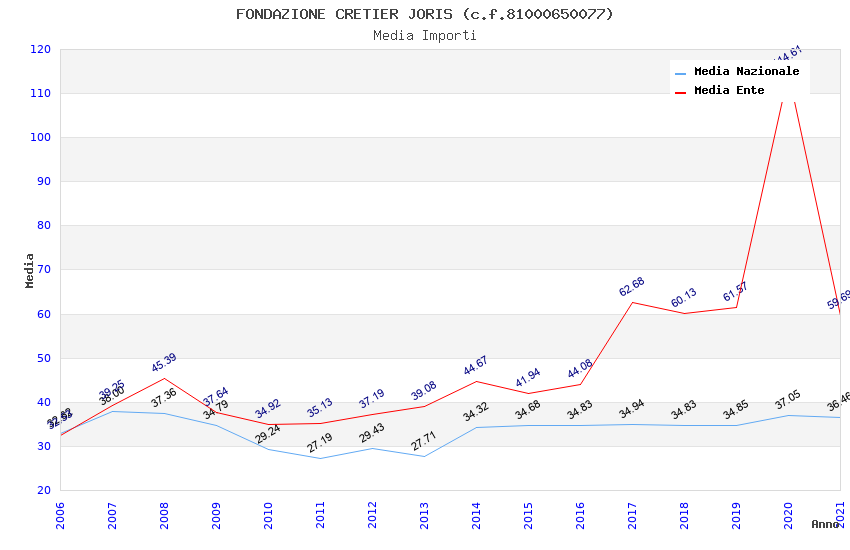Click the 2008 year label

pyautogui.click(x=164, y=515)
